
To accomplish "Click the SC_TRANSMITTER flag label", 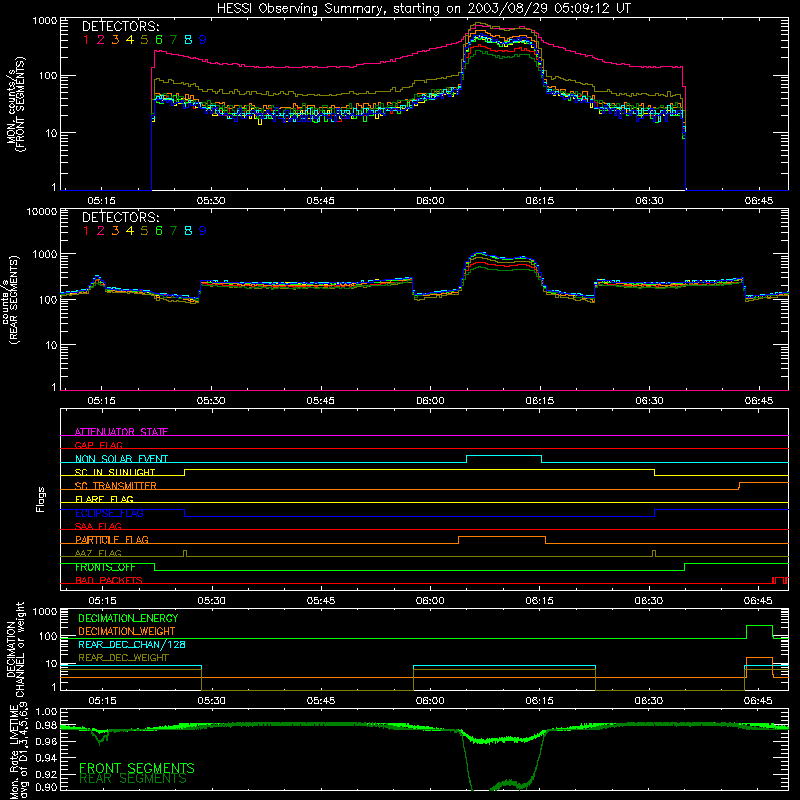I will [115, 485].
